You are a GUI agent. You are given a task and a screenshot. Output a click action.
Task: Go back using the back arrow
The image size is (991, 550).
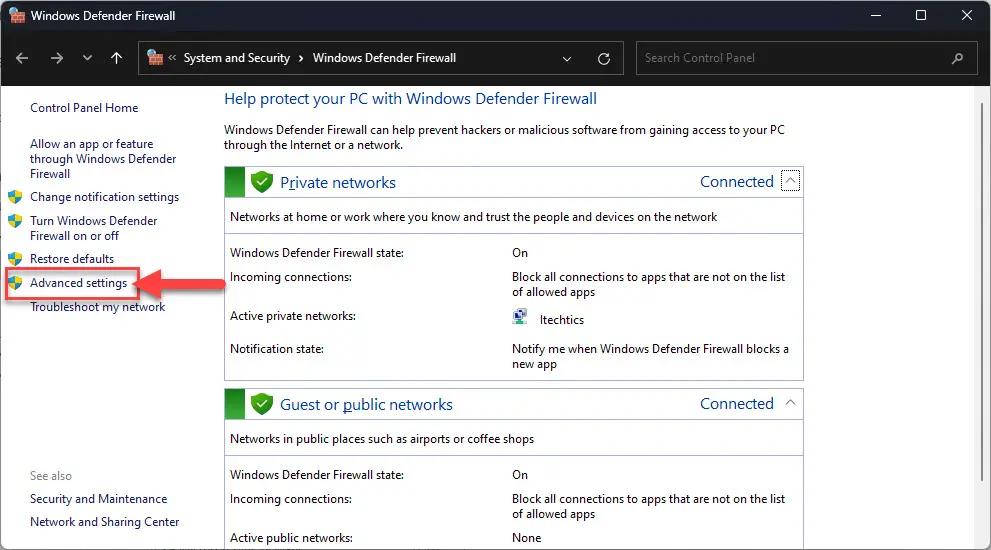click(22, 58)
